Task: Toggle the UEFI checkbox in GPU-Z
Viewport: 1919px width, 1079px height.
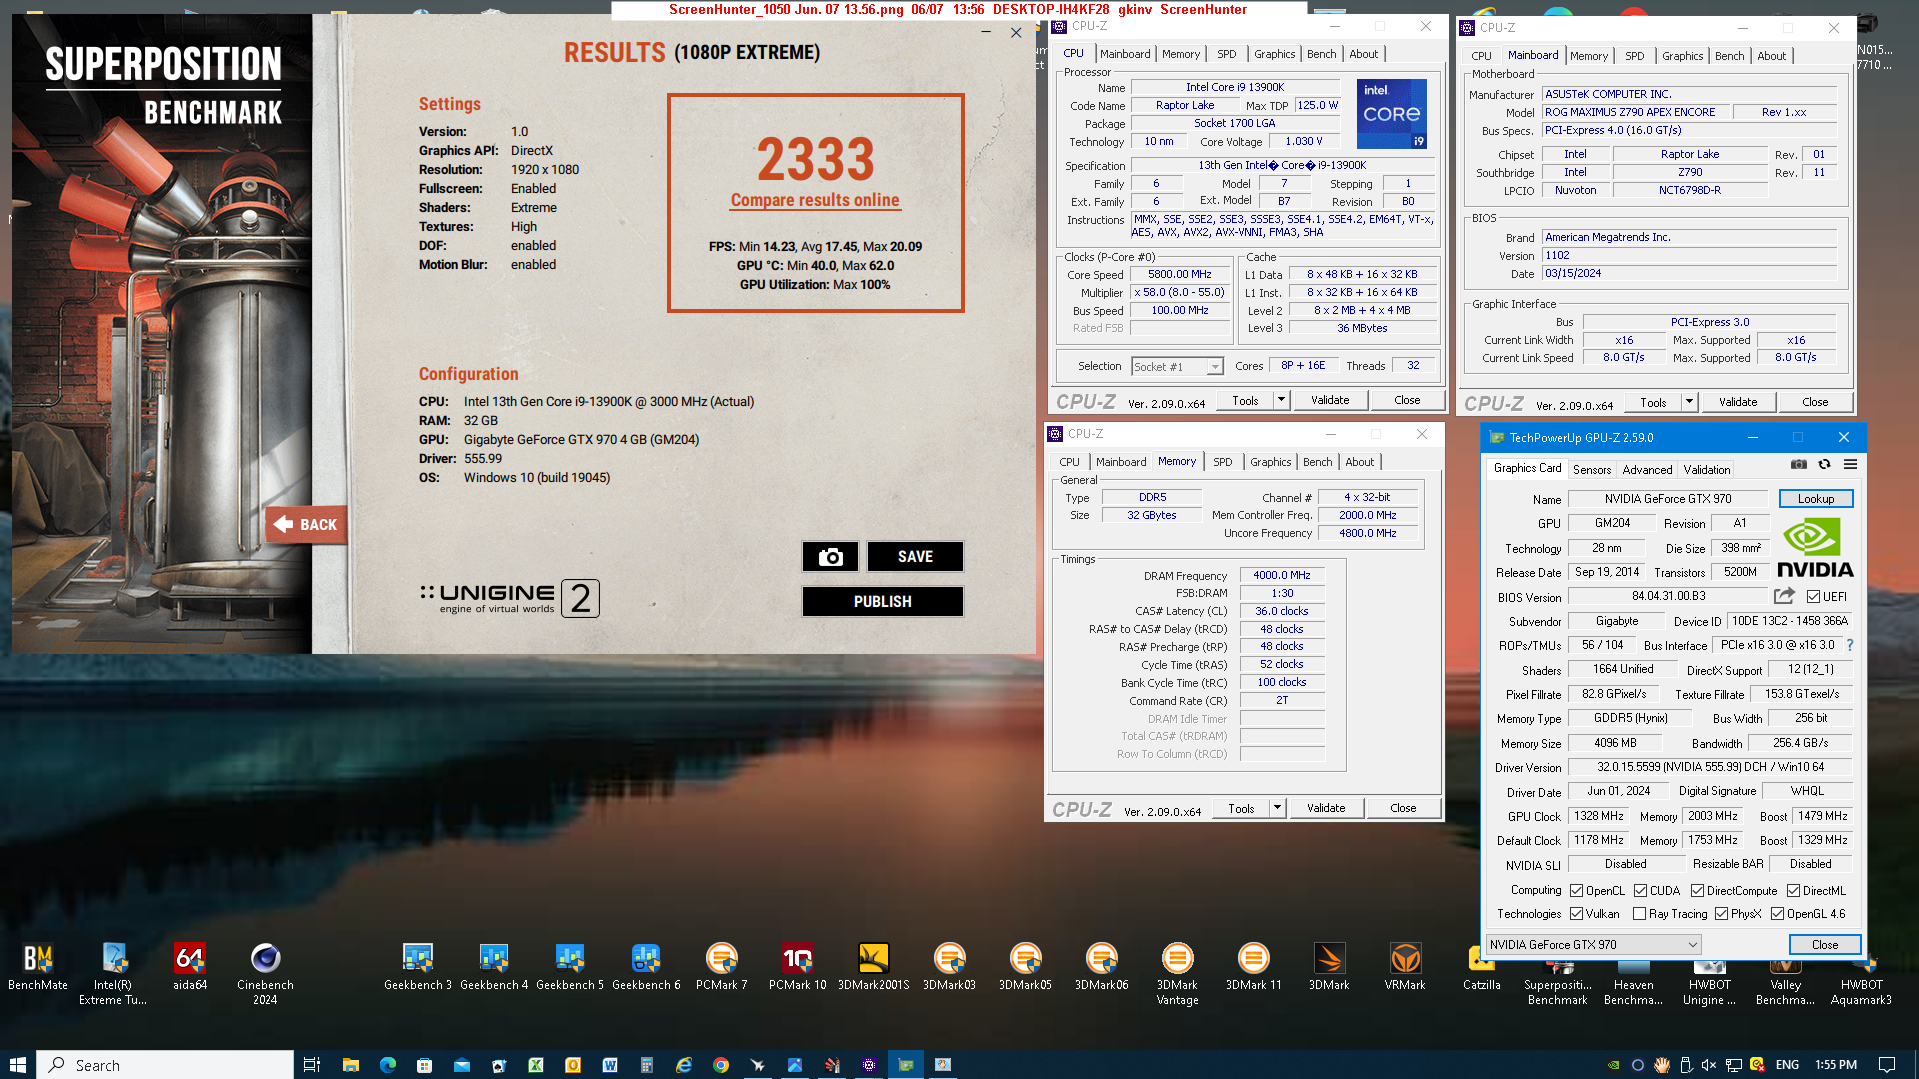Action: [1813, 597]
